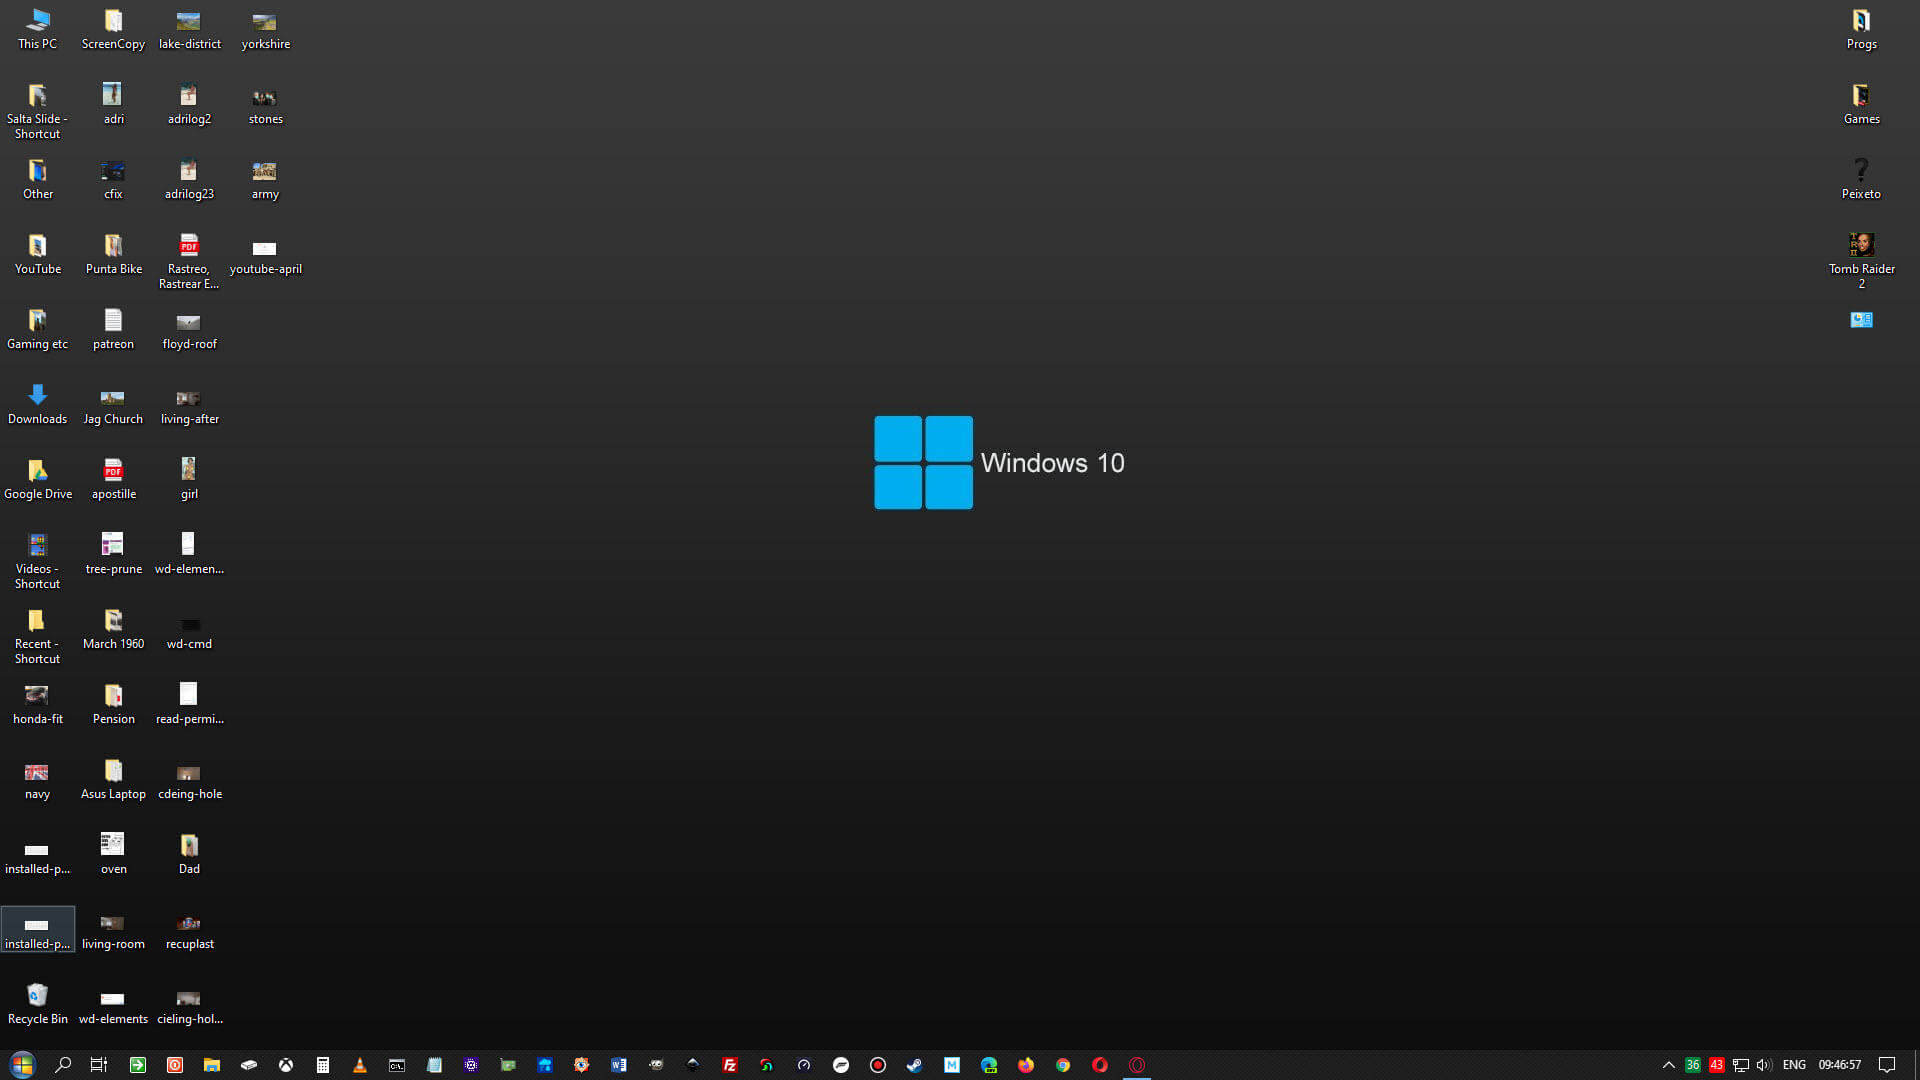Select This PC desktop icon

(38, 29)
